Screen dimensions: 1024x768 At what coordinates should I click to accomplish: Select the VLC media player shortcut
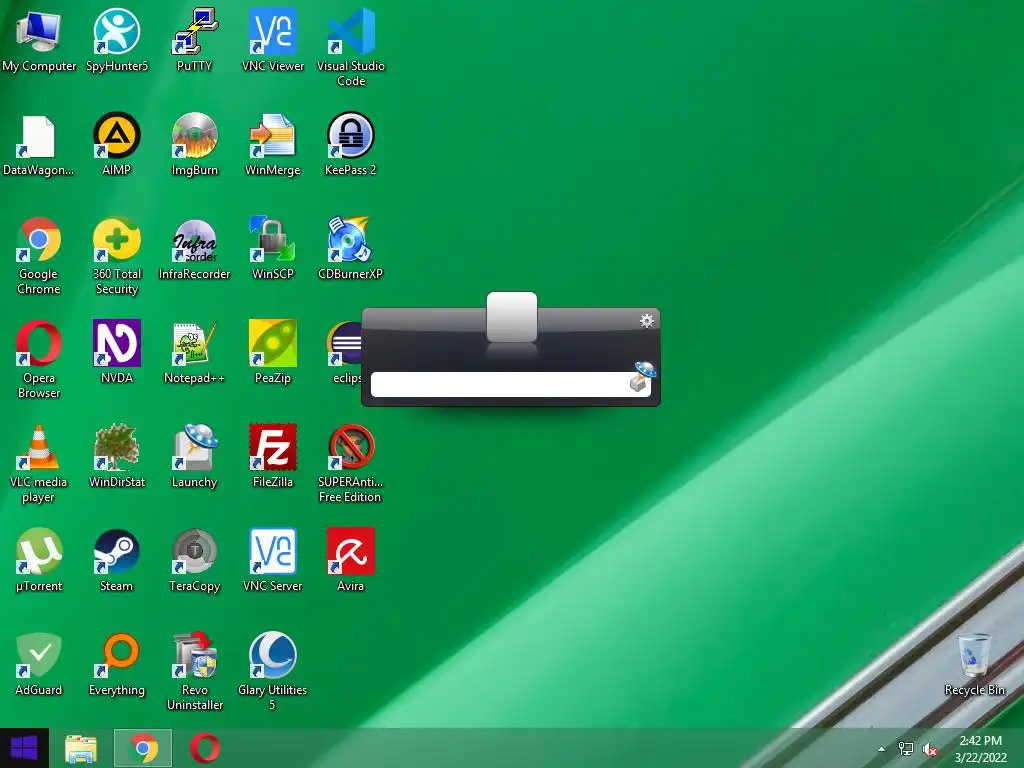click(x=39, y=463)
